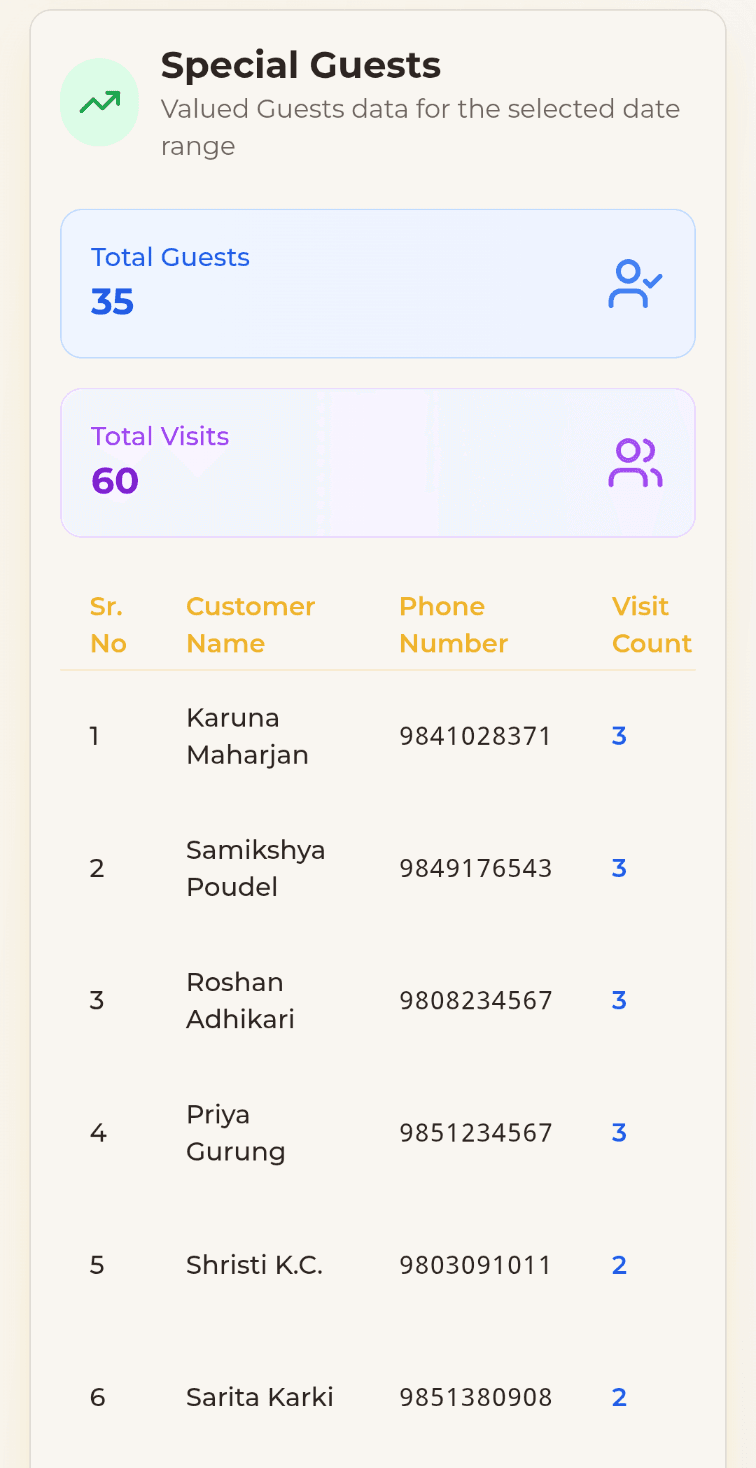Click Sarita Karki customer name
The image size is (756, 1468).
click(259, 1397)
